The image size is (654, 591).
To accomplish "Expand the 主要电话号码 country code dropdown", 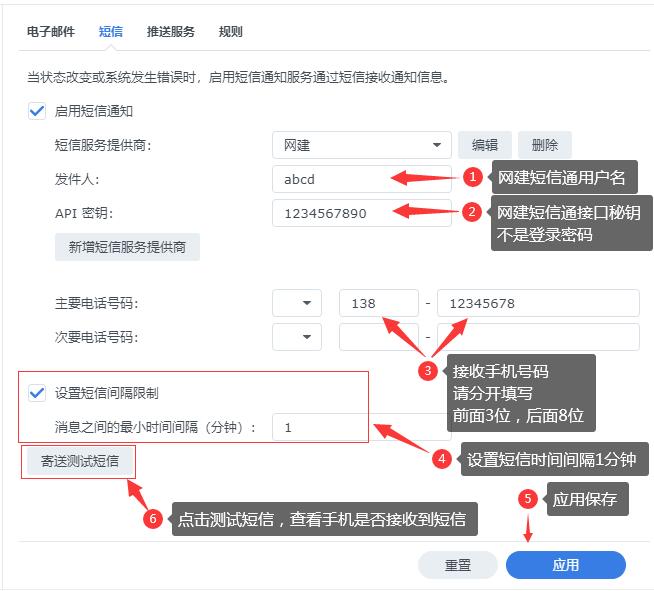I will point(296,303).
